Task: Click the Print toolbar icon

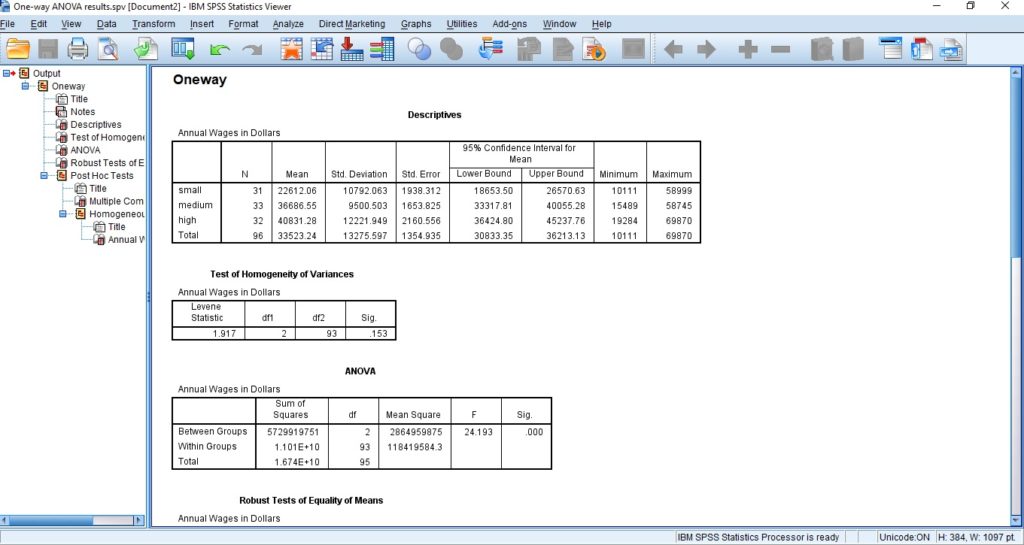Action: 78,49
